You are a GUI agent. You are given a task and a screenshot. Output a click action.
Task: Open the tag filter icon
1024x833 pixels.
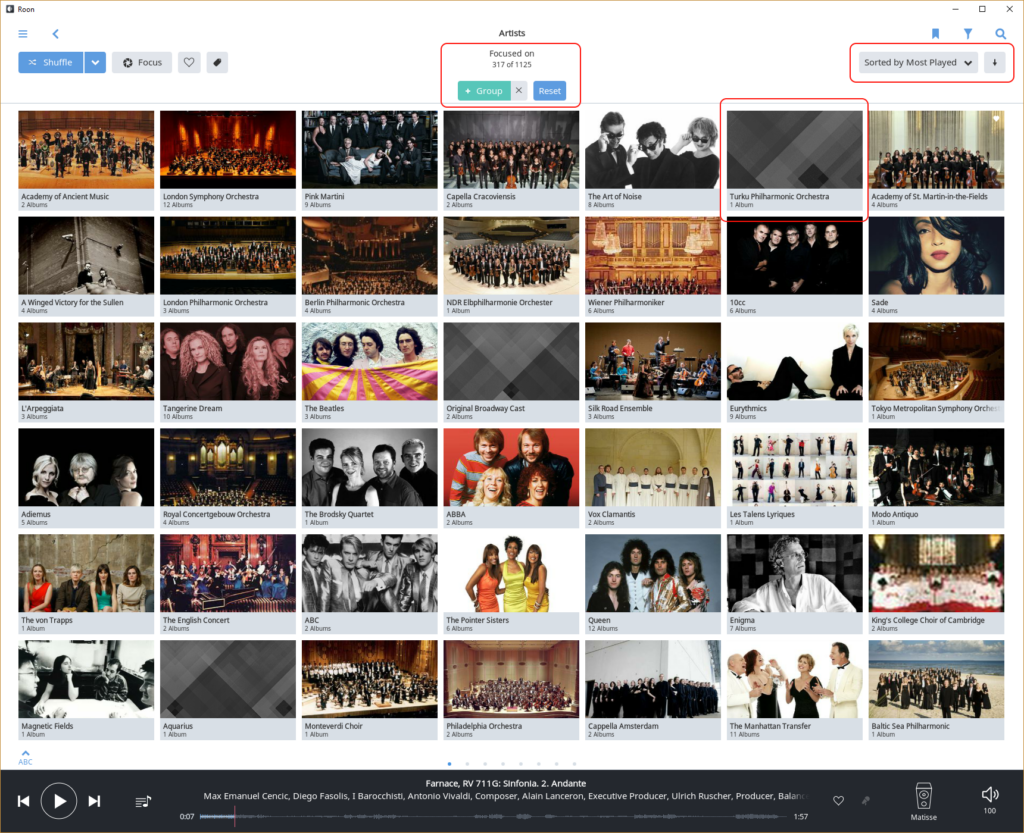pyautogui.click(x=217, y=63)
